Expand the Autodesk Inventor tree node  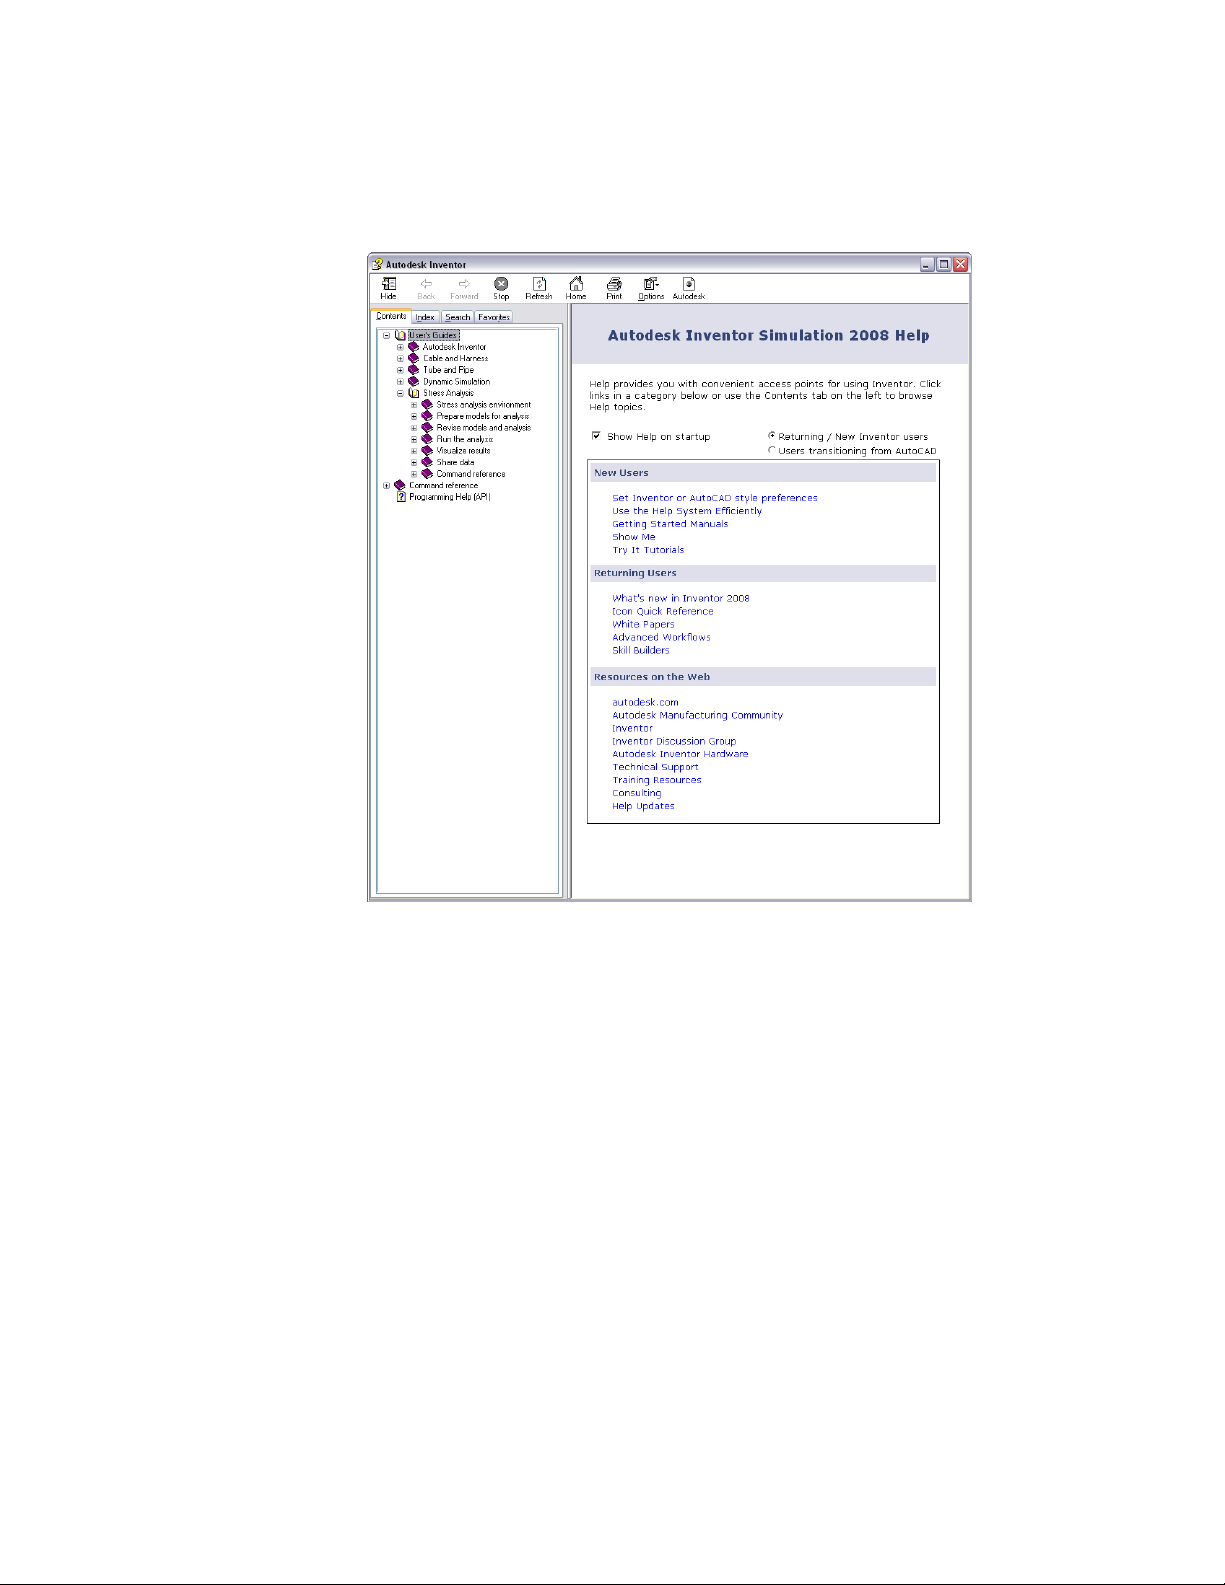pyautogui.click(x=400, y=347)
